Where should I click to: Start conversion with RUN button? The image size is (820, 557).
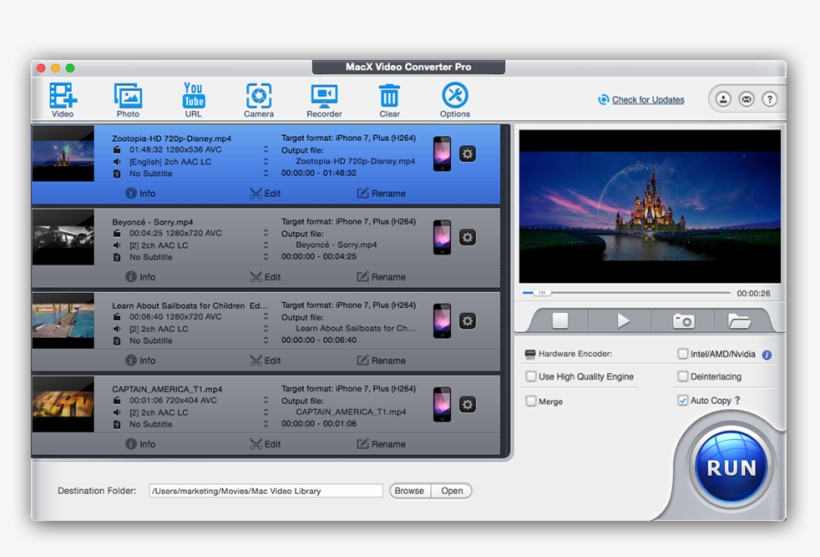click(731, 468)
